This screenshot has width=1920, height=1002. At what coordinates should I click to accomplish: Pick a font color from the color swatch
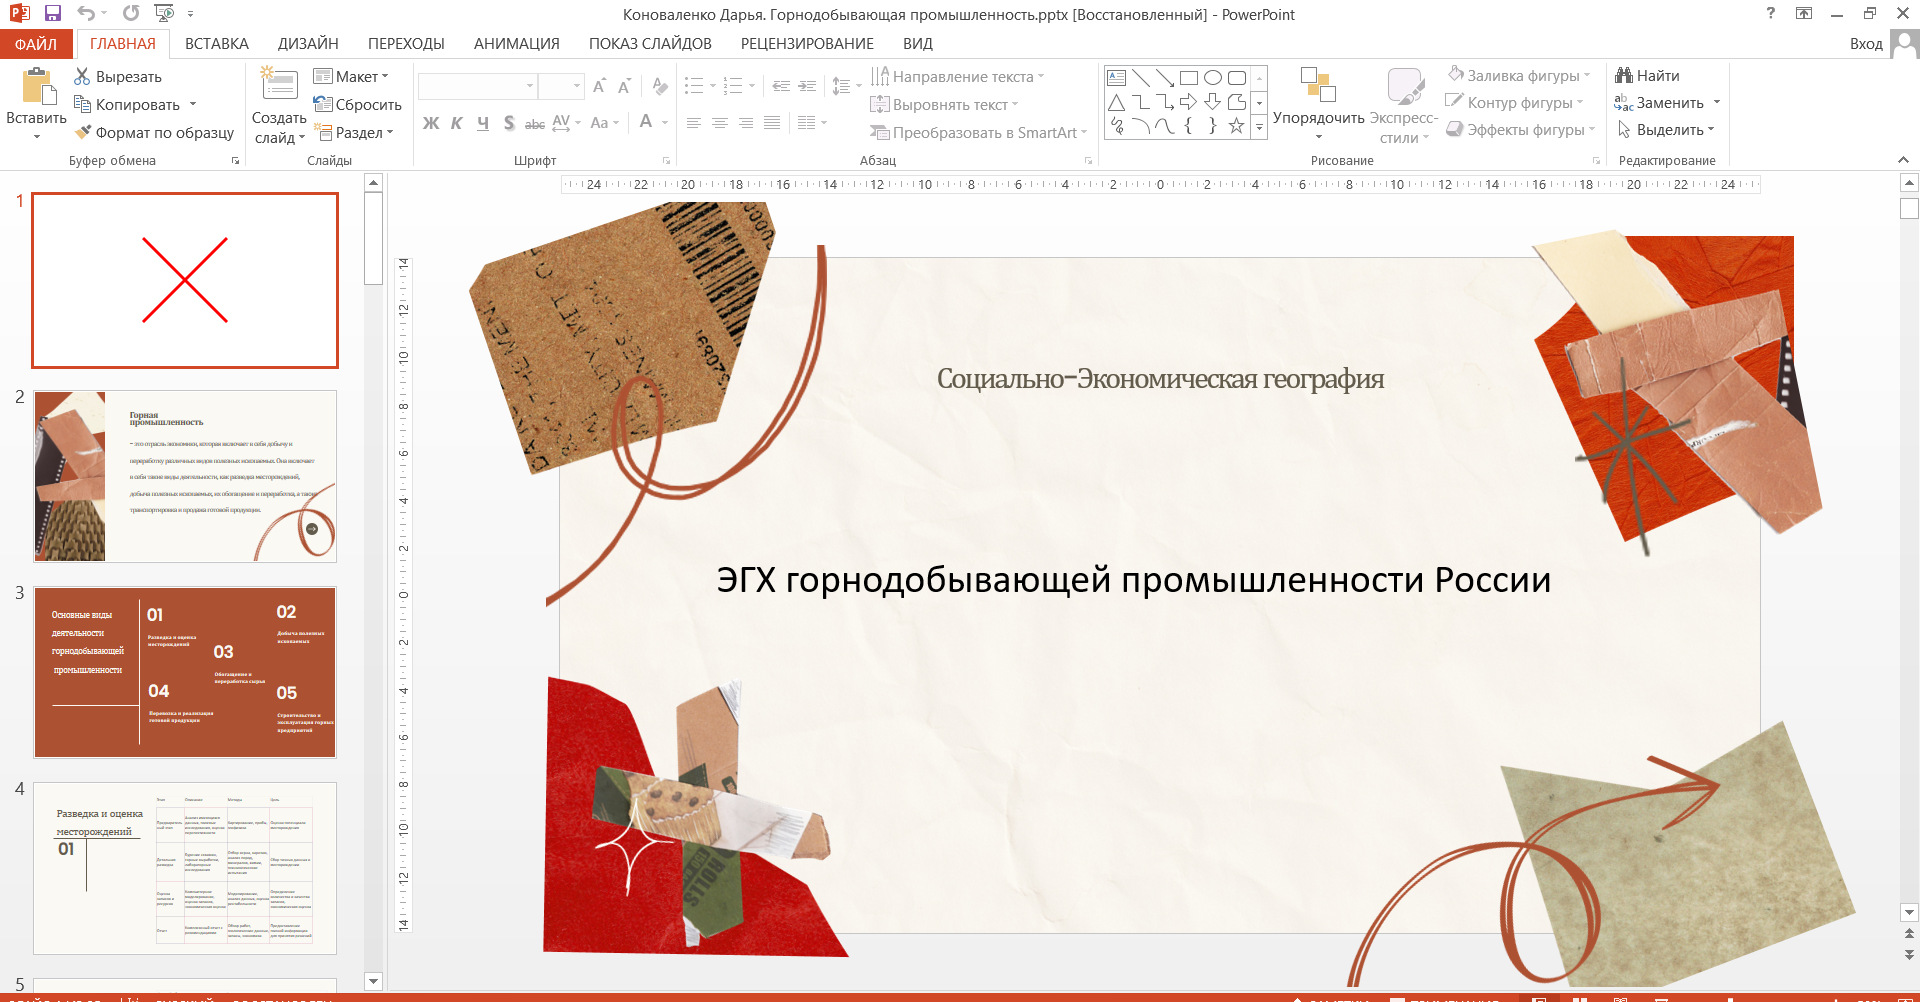648,122
